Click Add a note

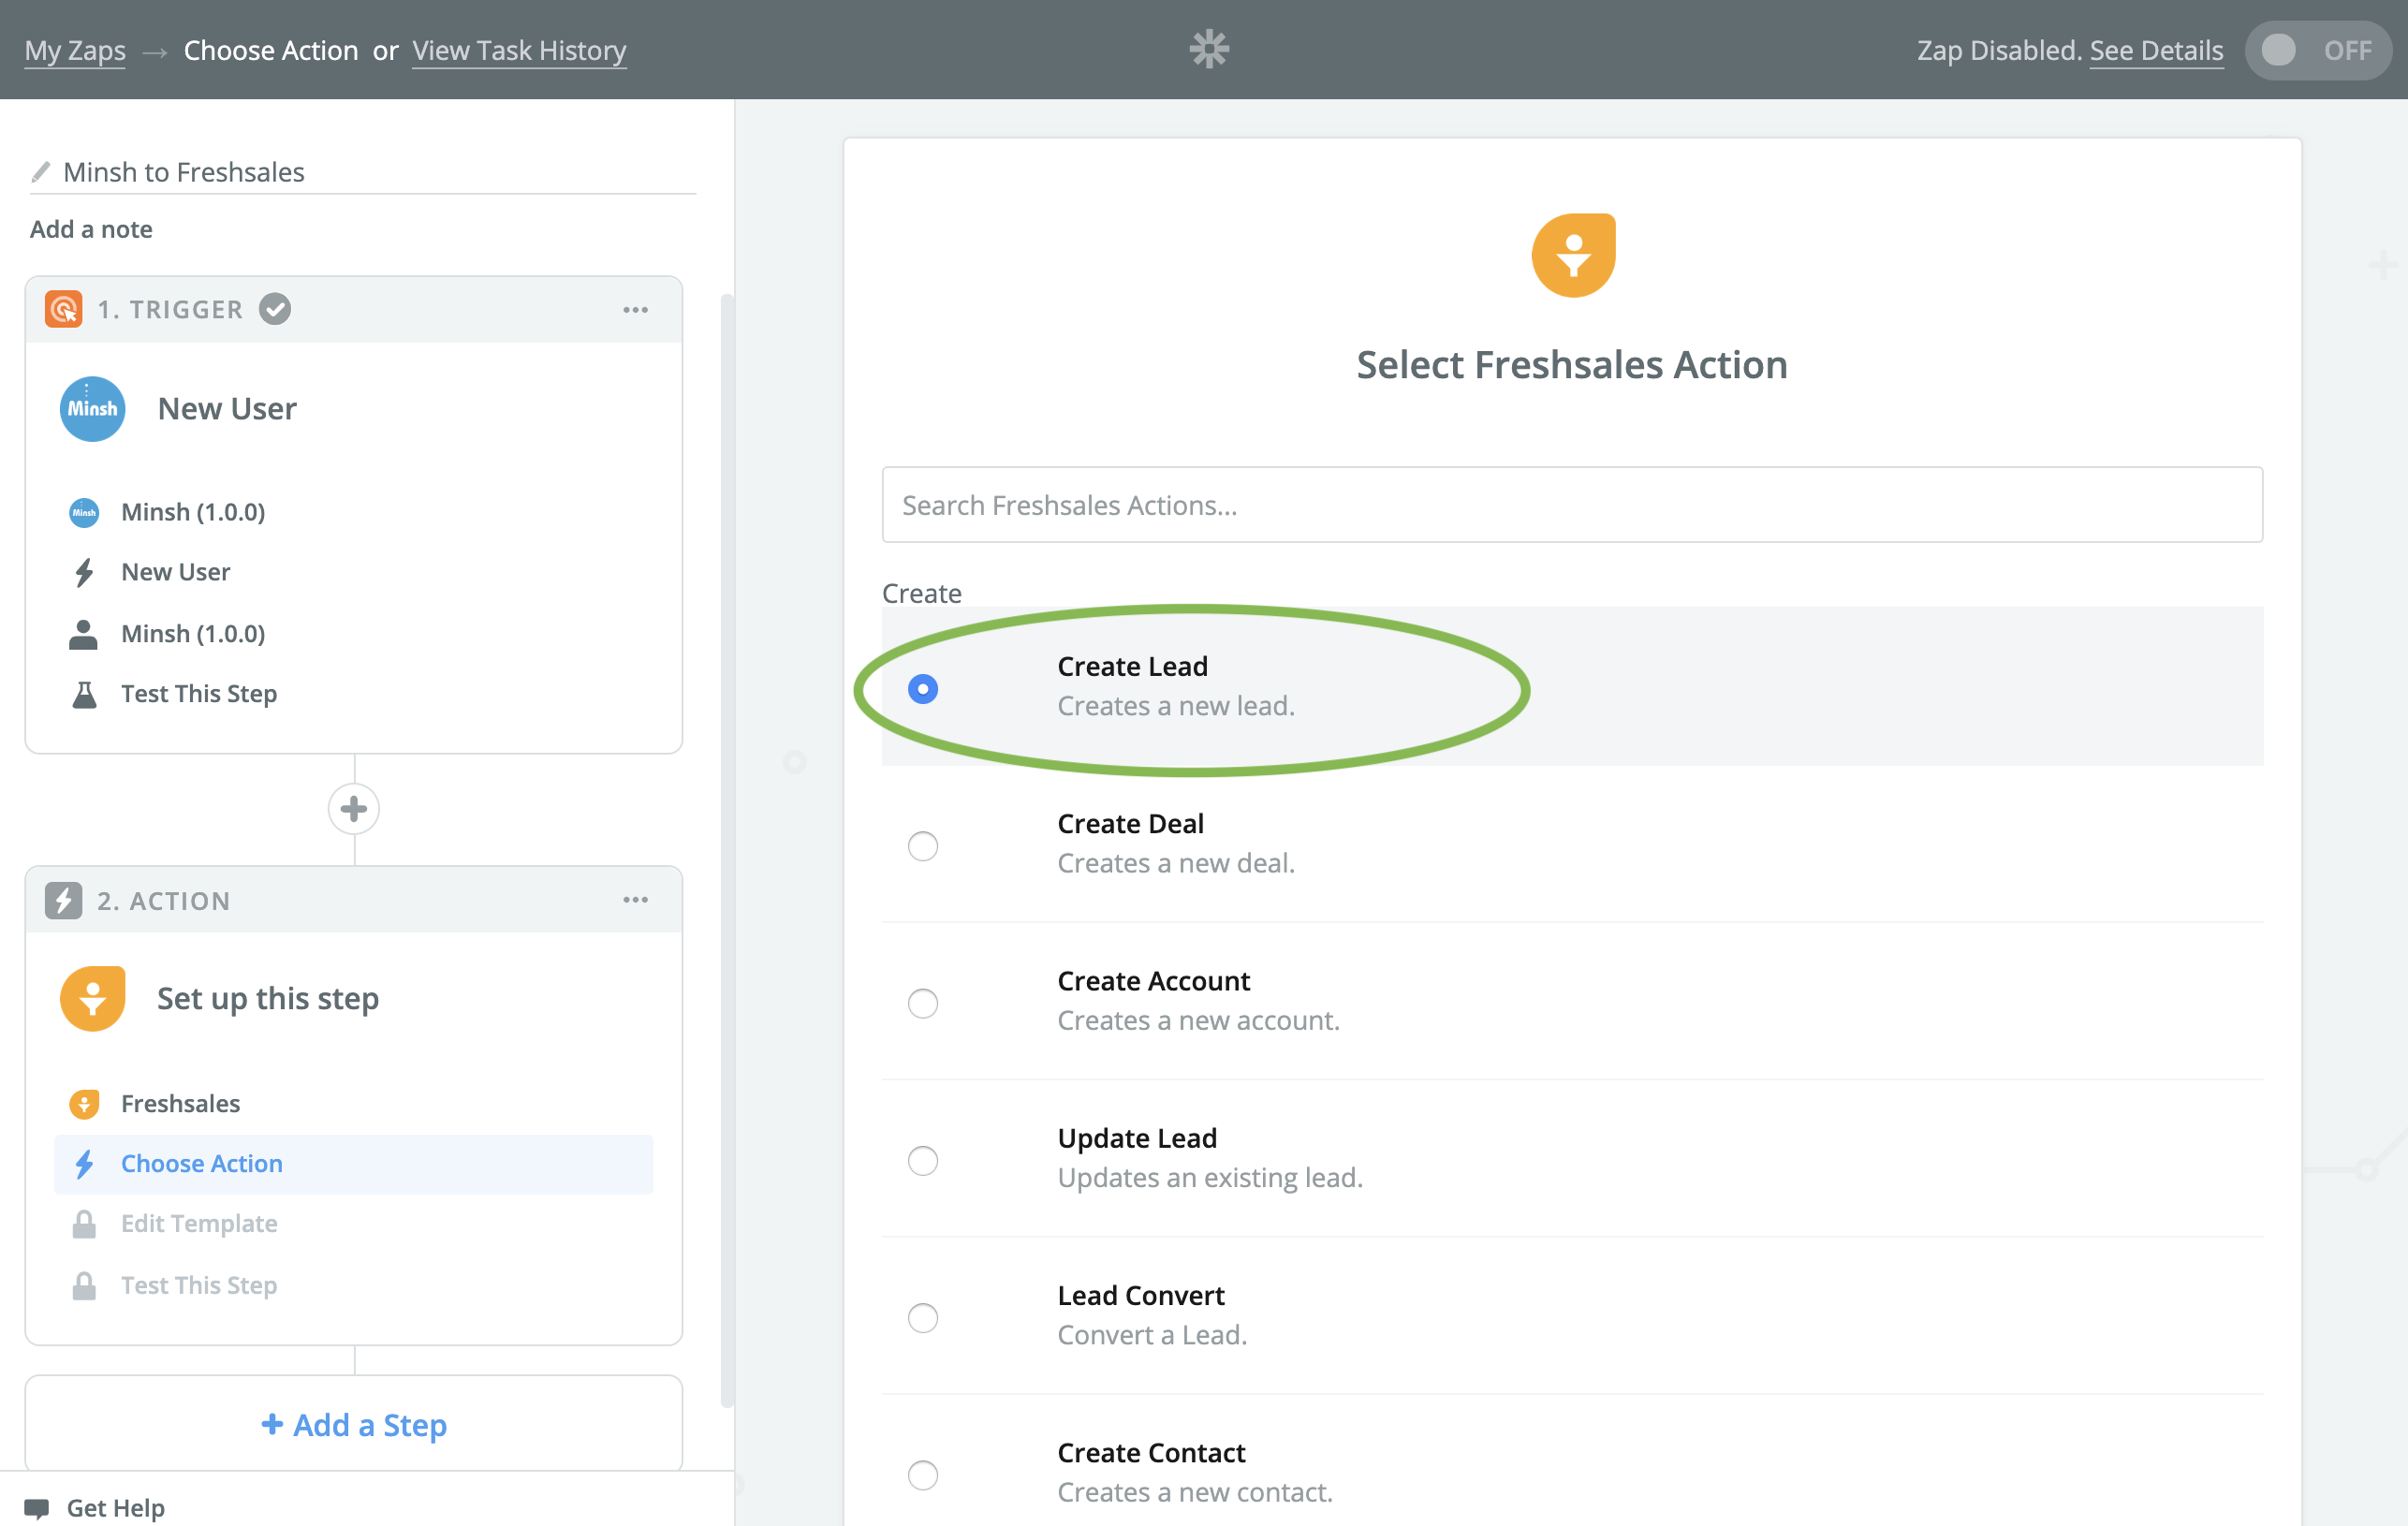pos(91,229)
